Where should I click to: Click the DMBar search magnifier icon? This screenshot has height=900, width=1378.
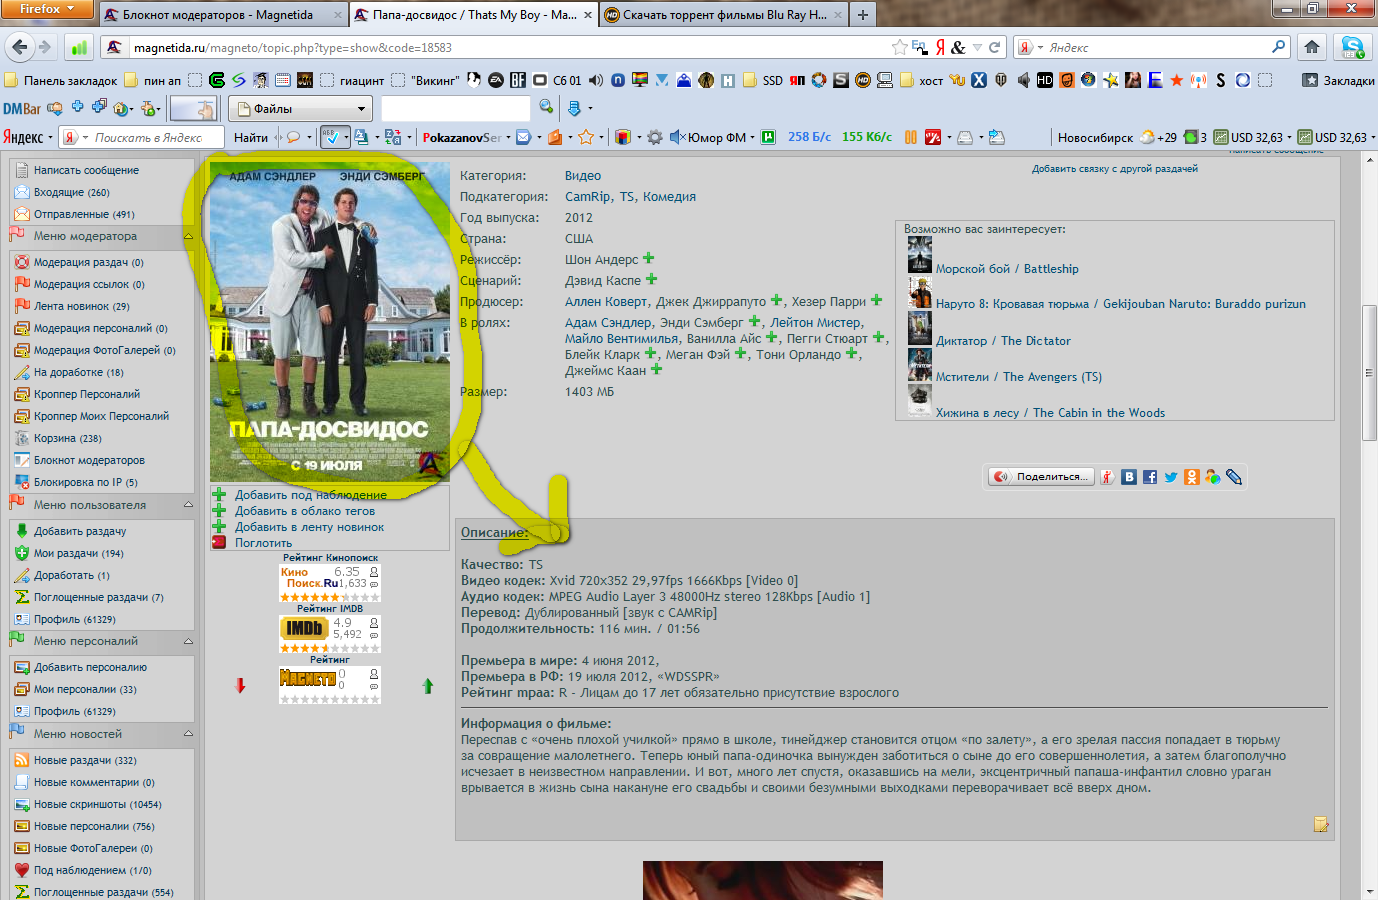(x=546, y=107)
